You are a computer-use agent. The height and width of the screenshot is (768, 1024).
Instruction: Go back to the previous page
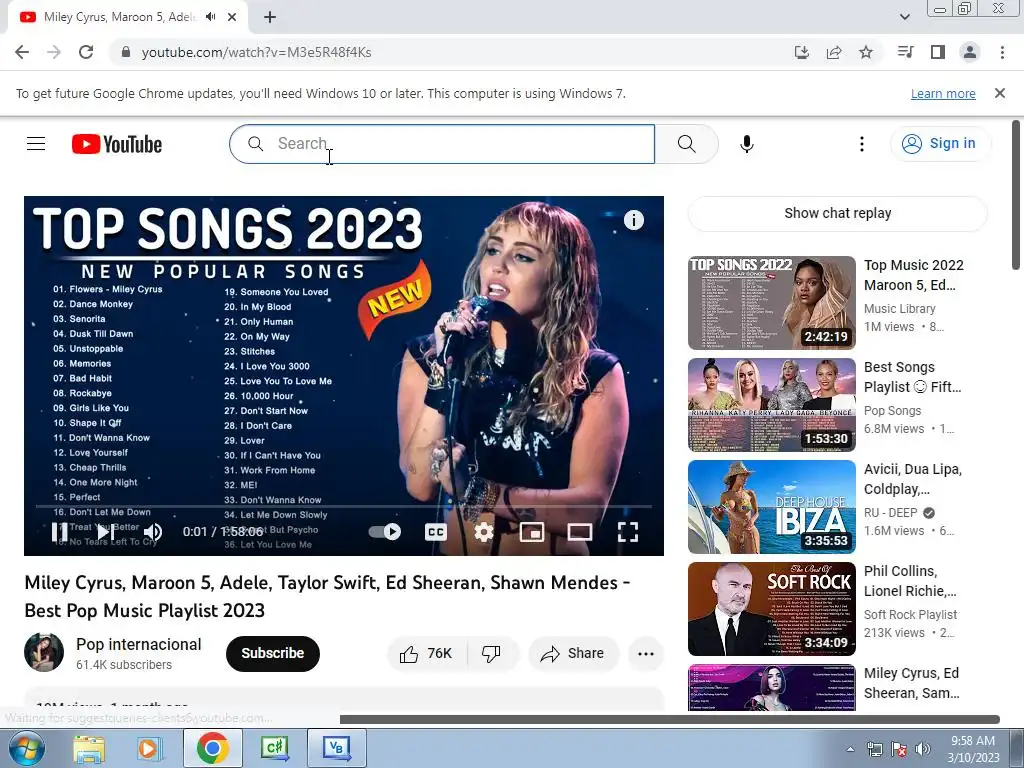[x=22, y=52]
